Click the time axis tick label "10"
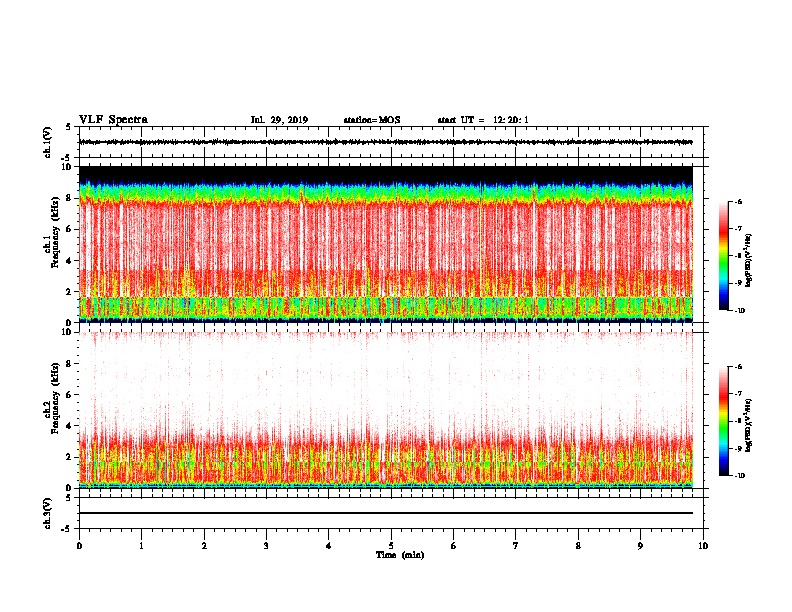This screenshot has width=792, height=612. point(703,546)
